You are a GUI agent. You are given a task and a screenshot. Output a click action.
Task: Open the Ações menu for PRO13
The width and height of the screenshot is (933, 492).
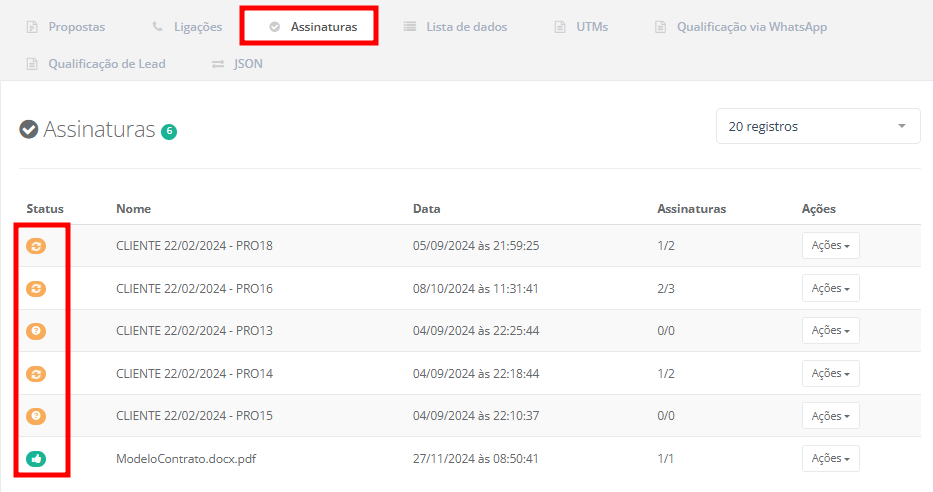pyautogui.click(x=830, y=331)
